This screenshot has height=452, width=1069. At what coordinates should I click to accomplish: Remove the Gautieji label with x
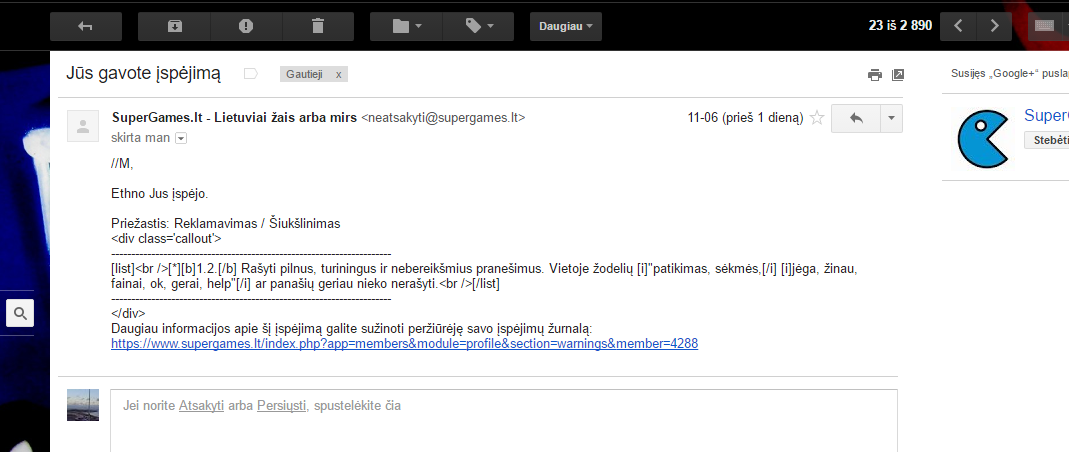pyautogui.click(x=338, y=74)
